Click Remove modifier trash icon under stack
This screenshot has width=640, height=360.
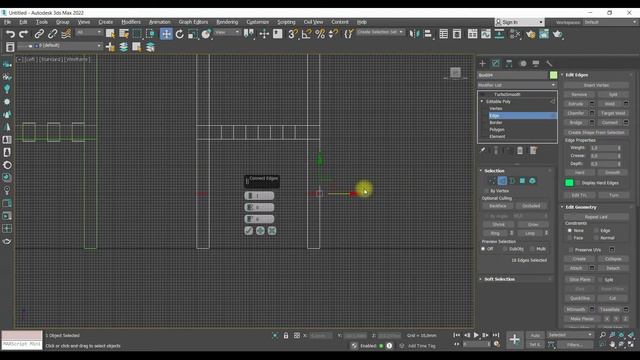coord(520,151)
